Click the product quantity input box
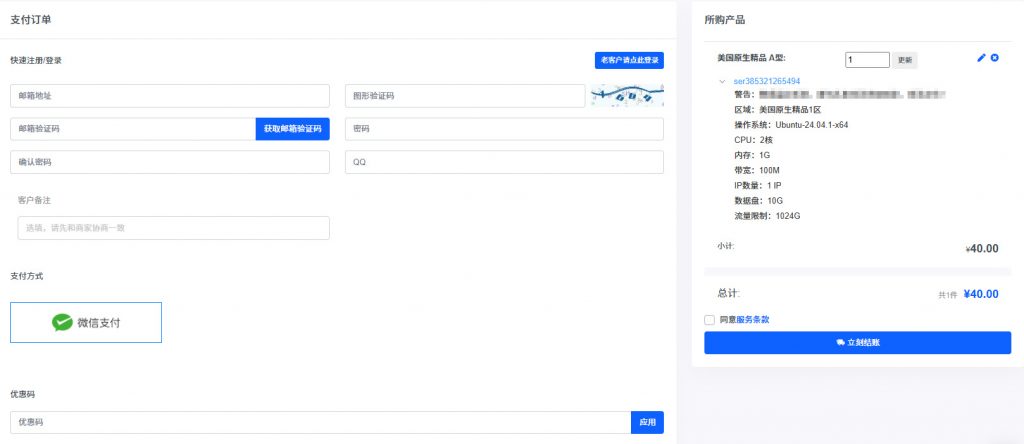The image size is (1024, 444). click(x=867, y=60)
